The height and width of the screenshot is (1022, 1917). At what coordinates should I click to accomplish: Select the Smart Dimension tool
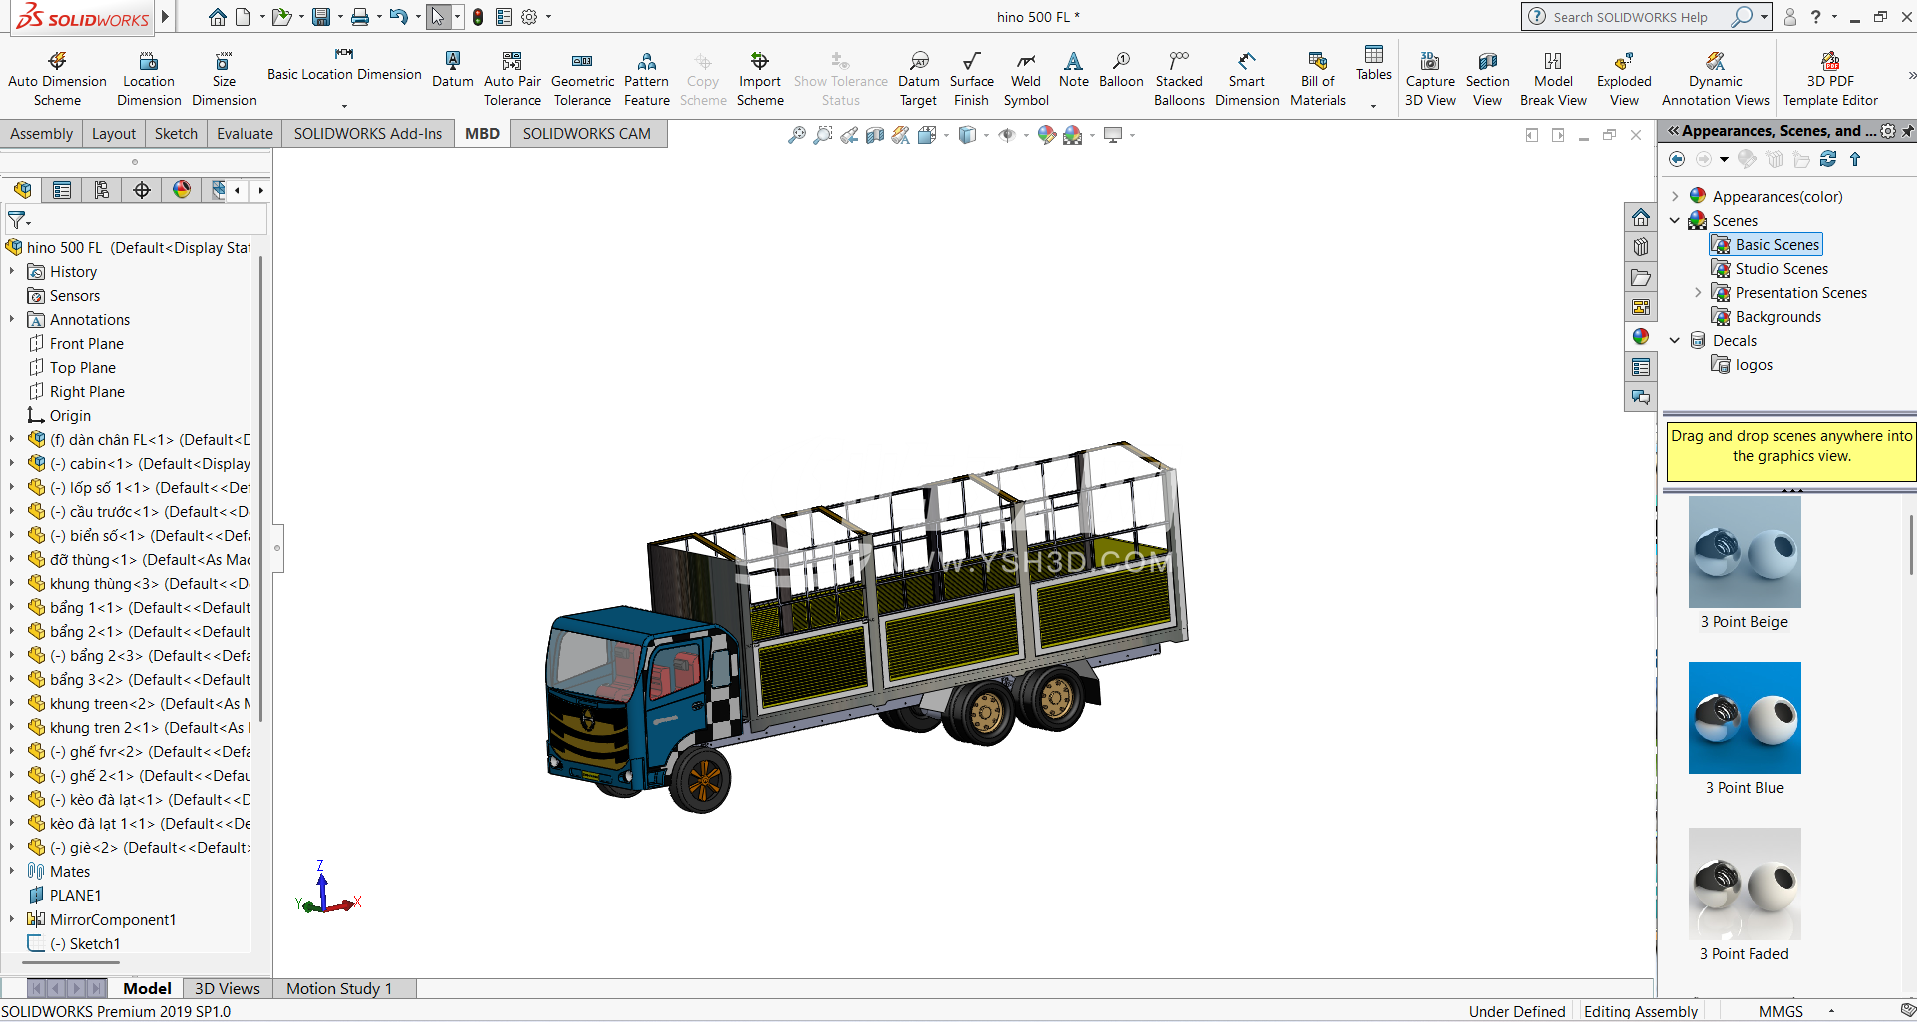[1247, 79]
